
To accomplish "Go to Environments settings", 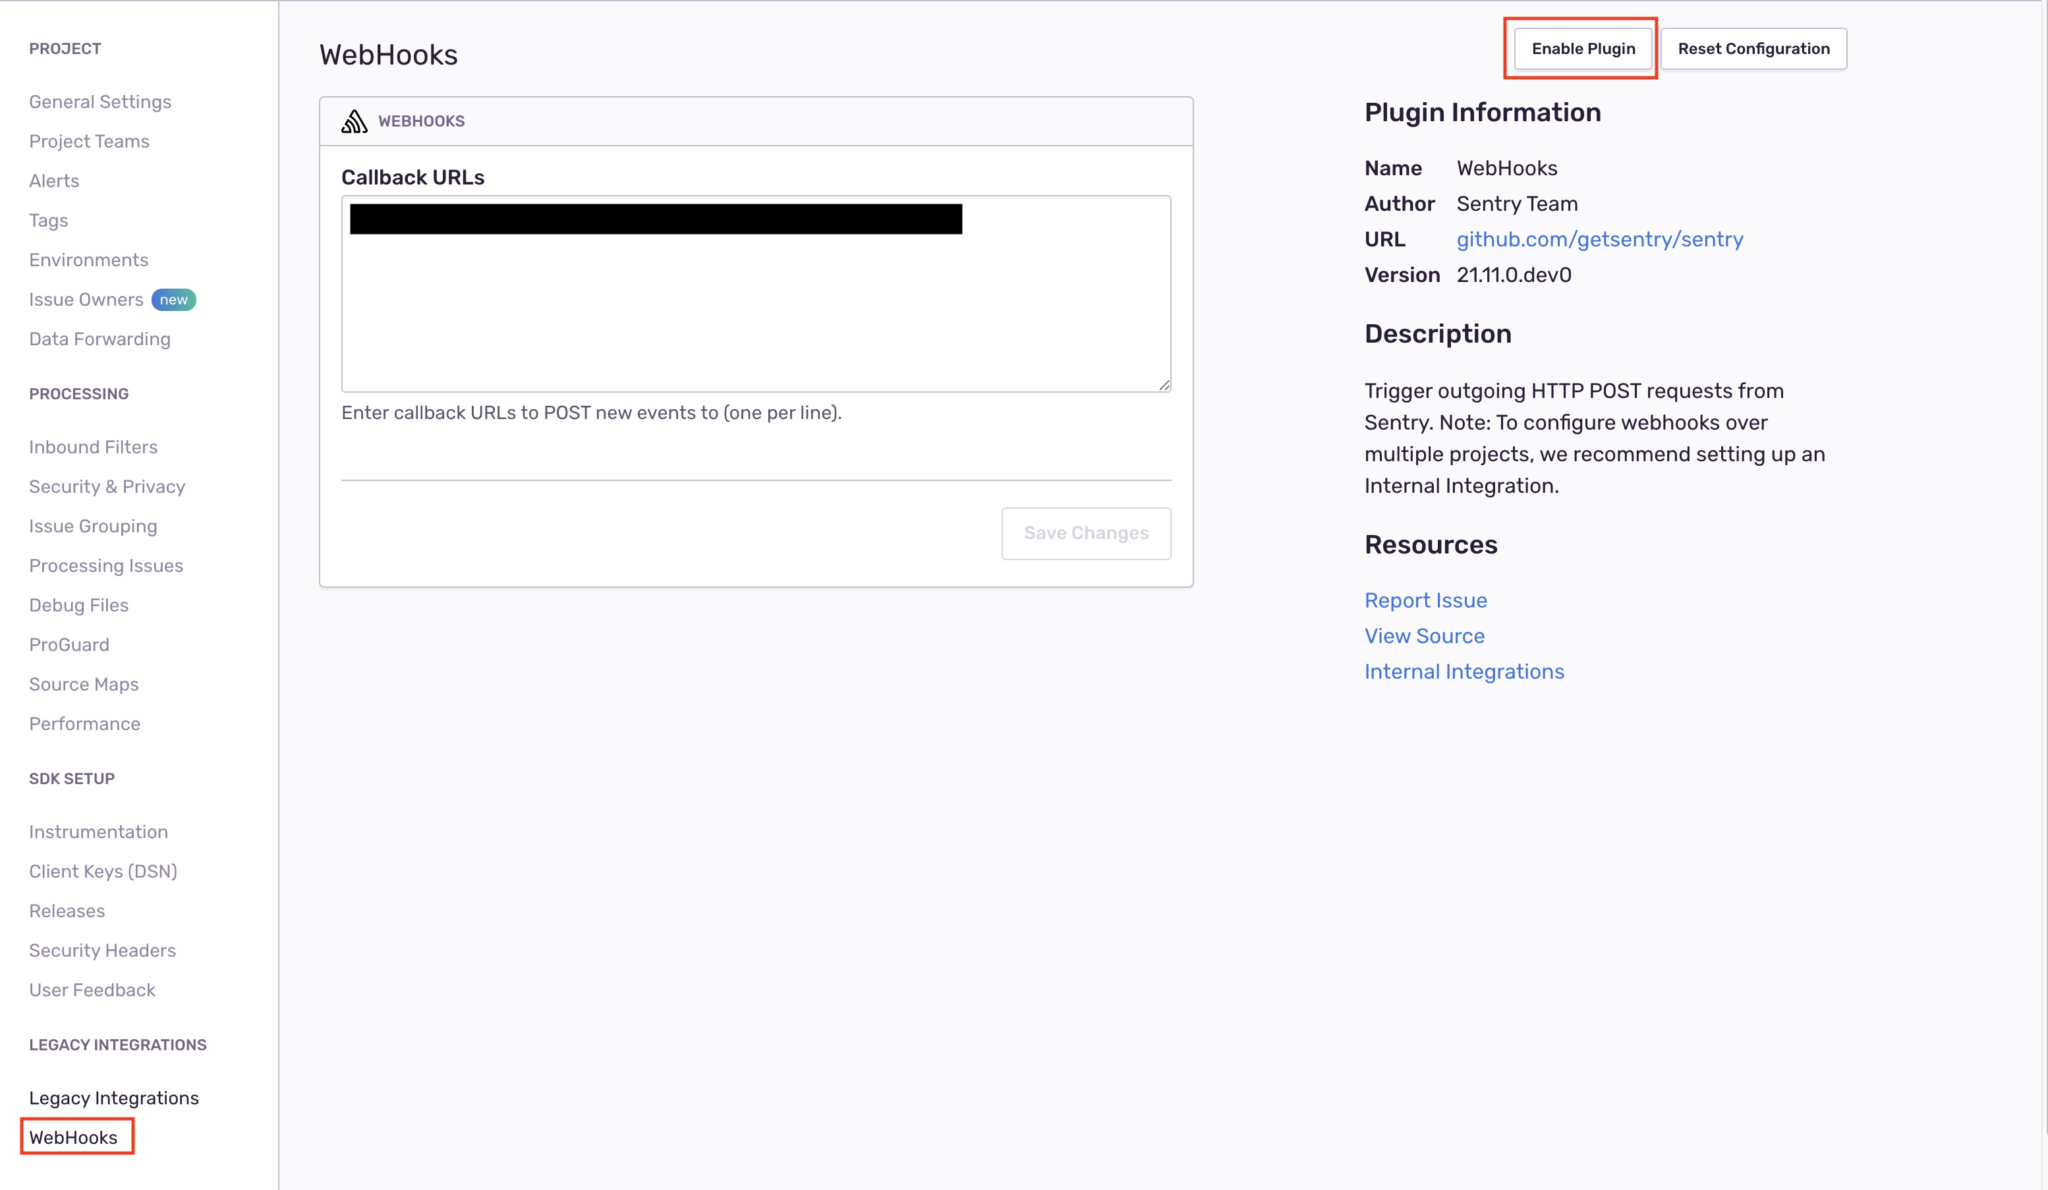I will (88, 259).
